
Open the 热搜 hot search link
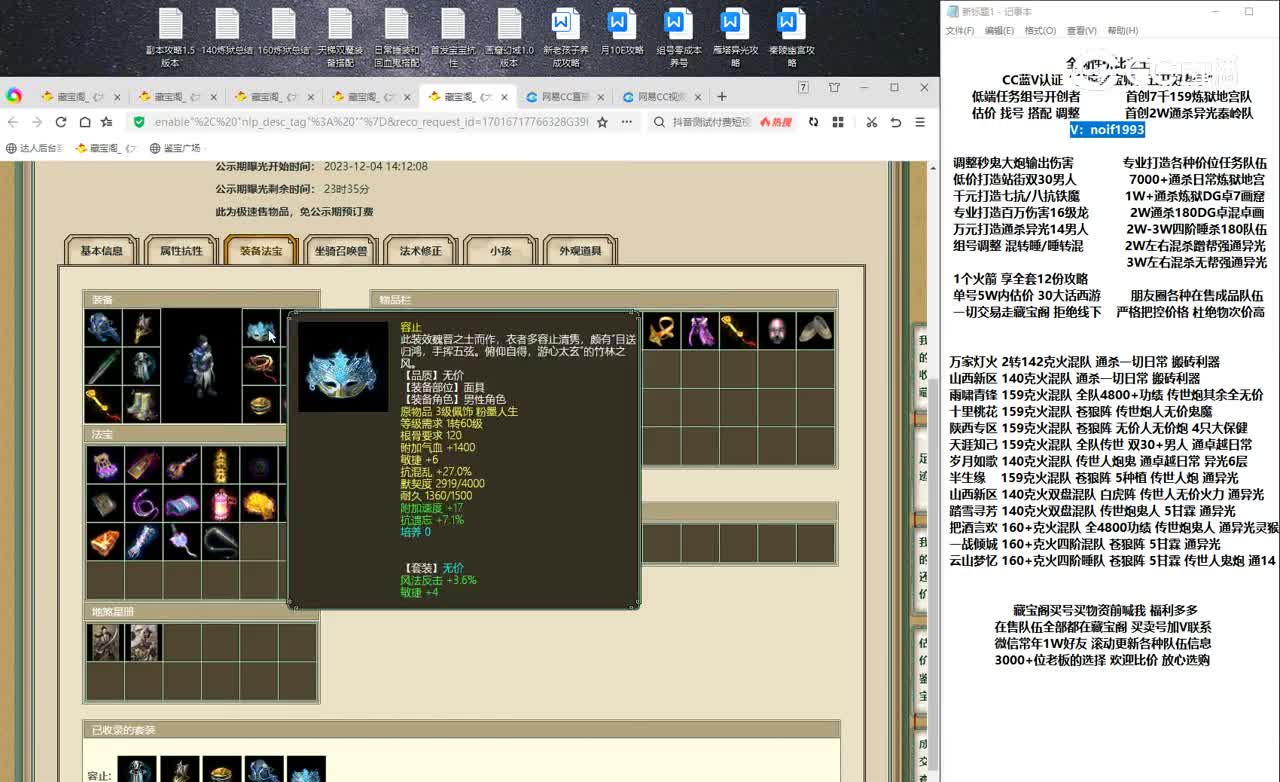pyautogui.click(x=776, y=122)
